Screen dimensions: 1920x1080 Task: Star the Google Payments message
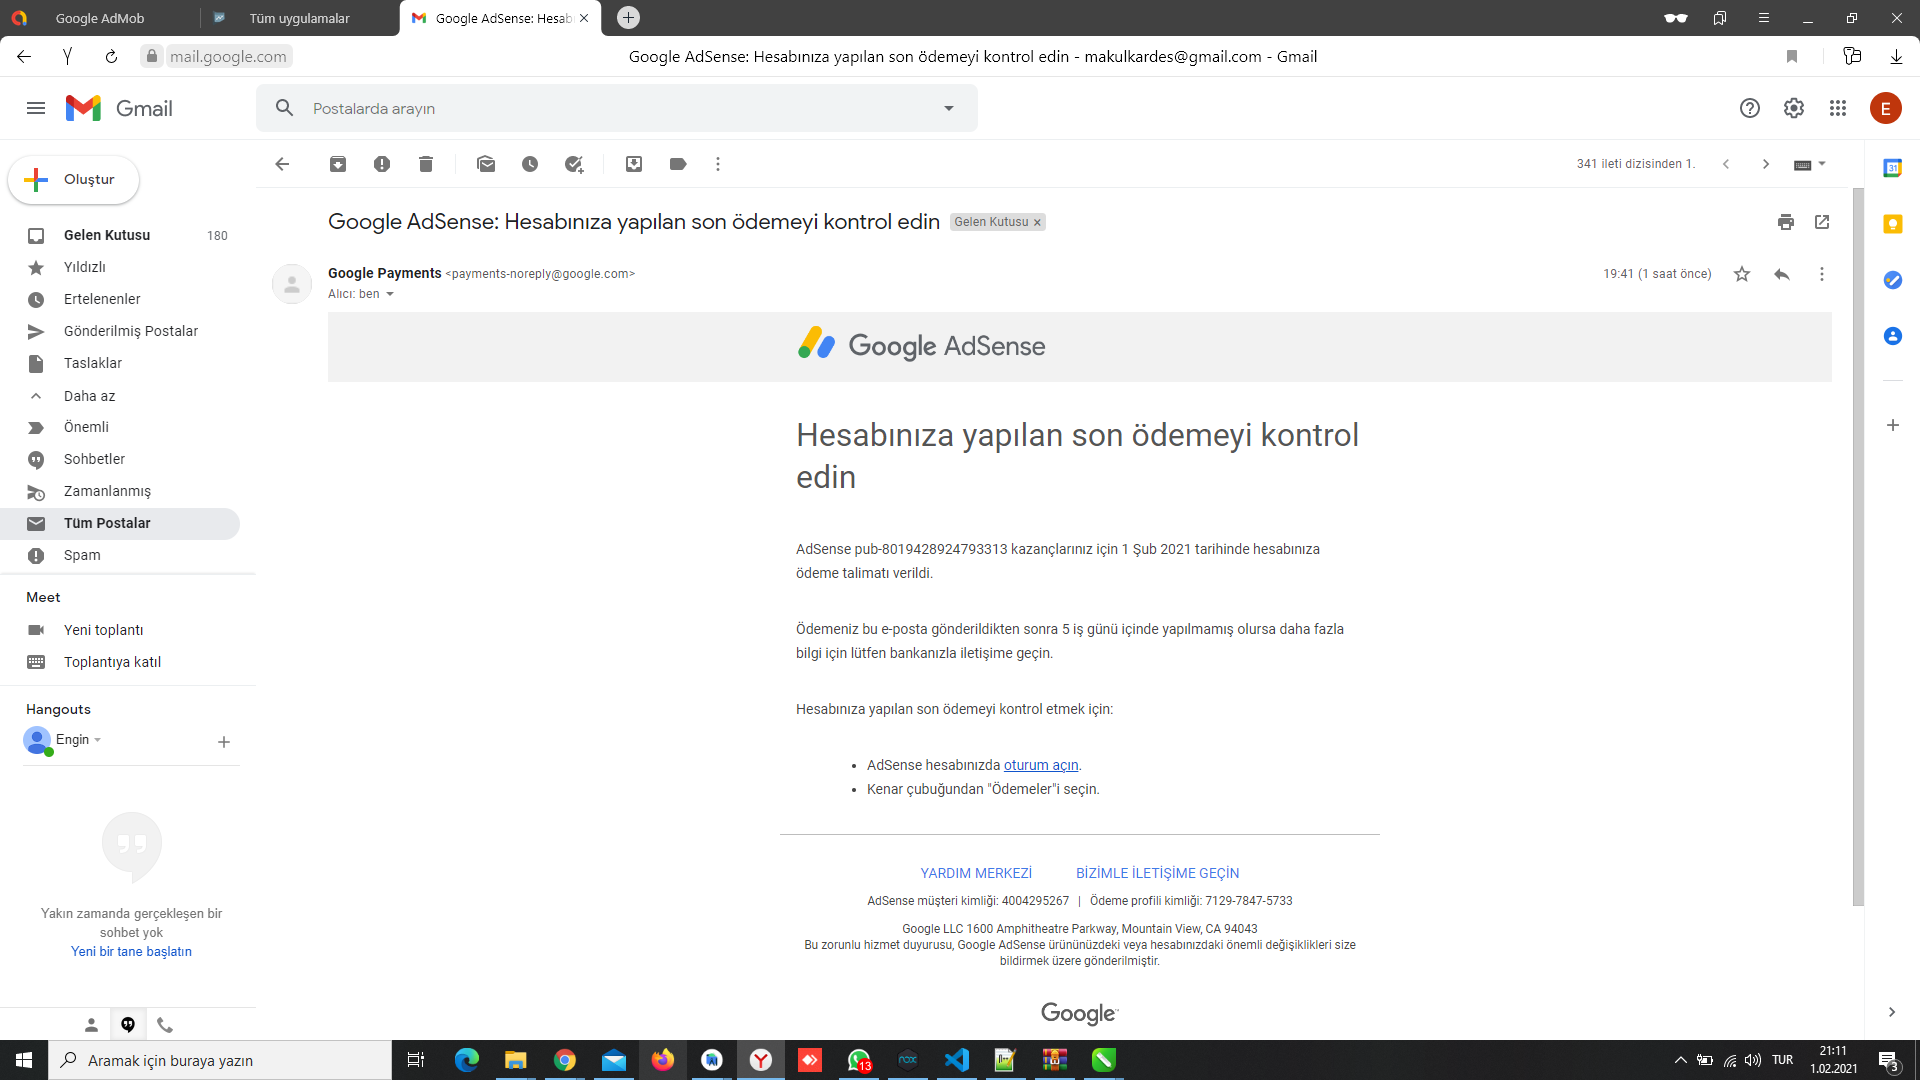click(1742, 274)
